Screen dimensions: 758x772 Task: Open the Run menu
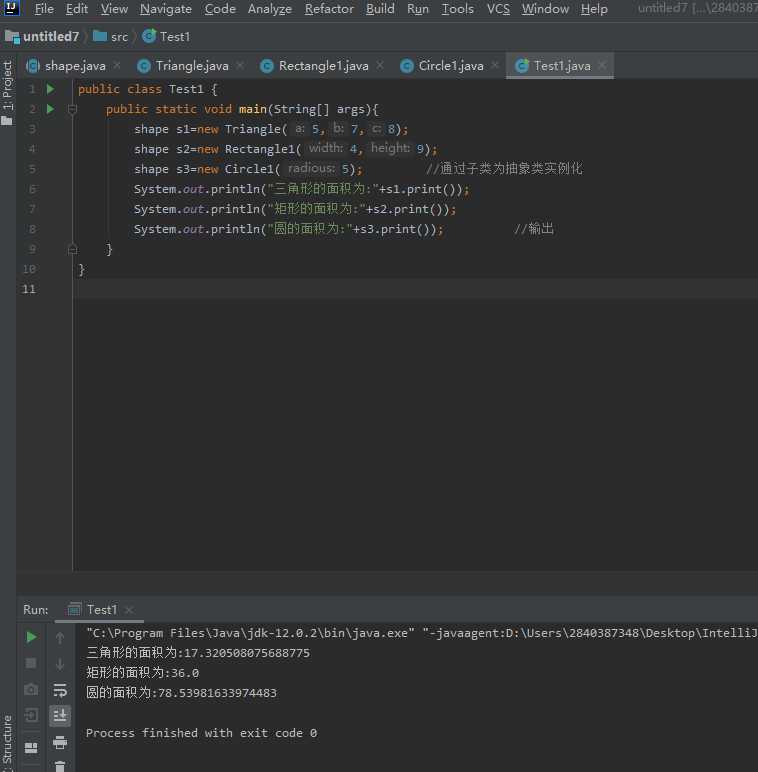(418, 9)
